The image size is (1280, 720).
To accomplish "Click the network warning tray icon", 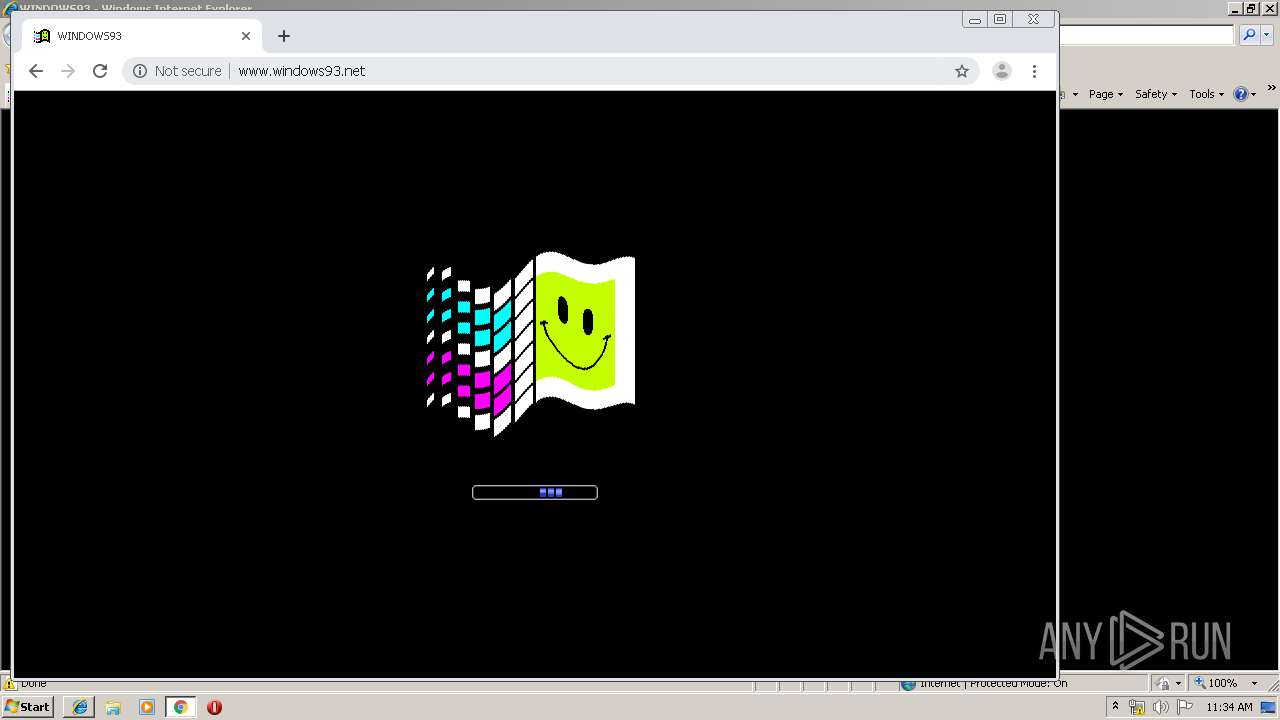I will pos(1137,708).
